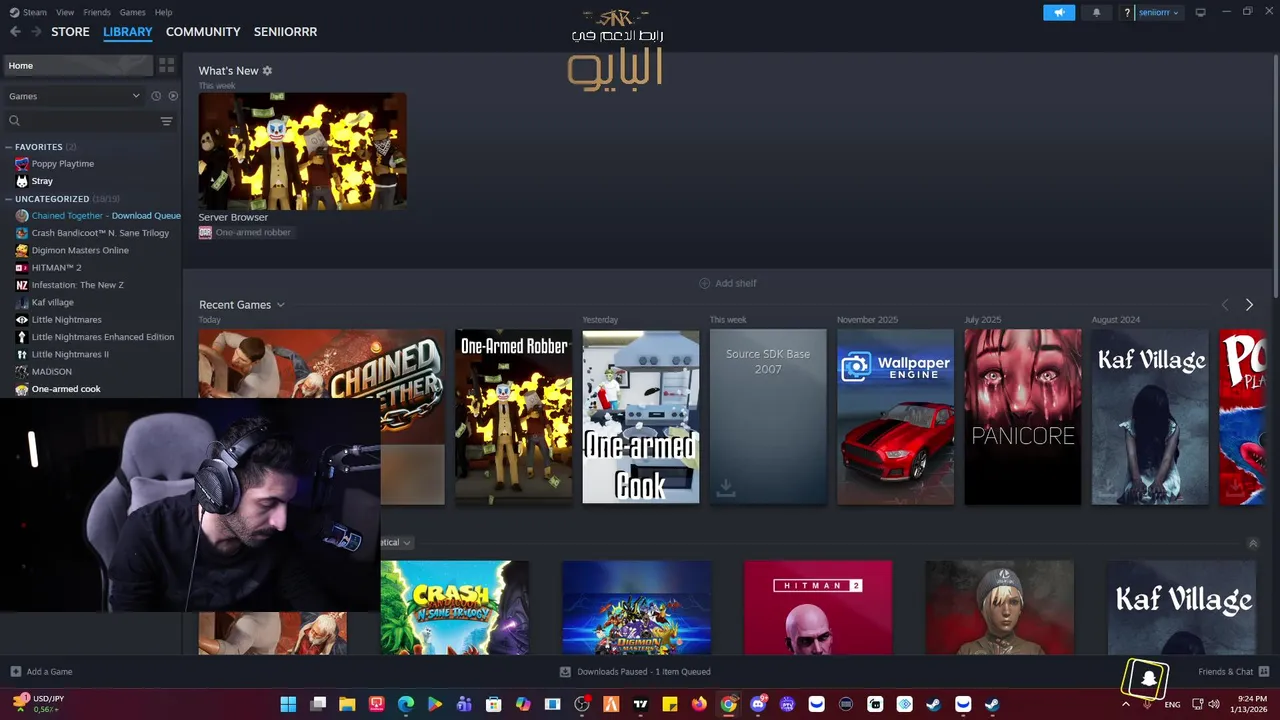Open the Games menu
Viewport: 1280px width, 720px height.
pyautogui.click(x=132, y=12)
